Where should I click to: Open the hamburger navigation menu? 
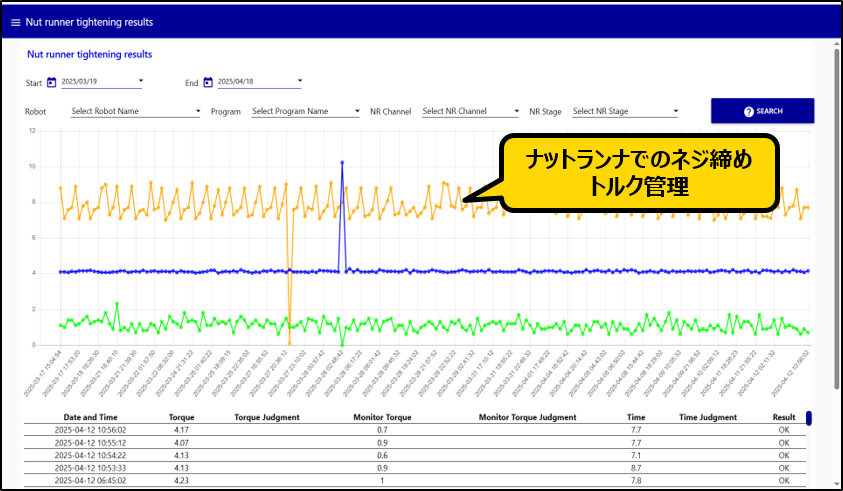coord(15,22)
